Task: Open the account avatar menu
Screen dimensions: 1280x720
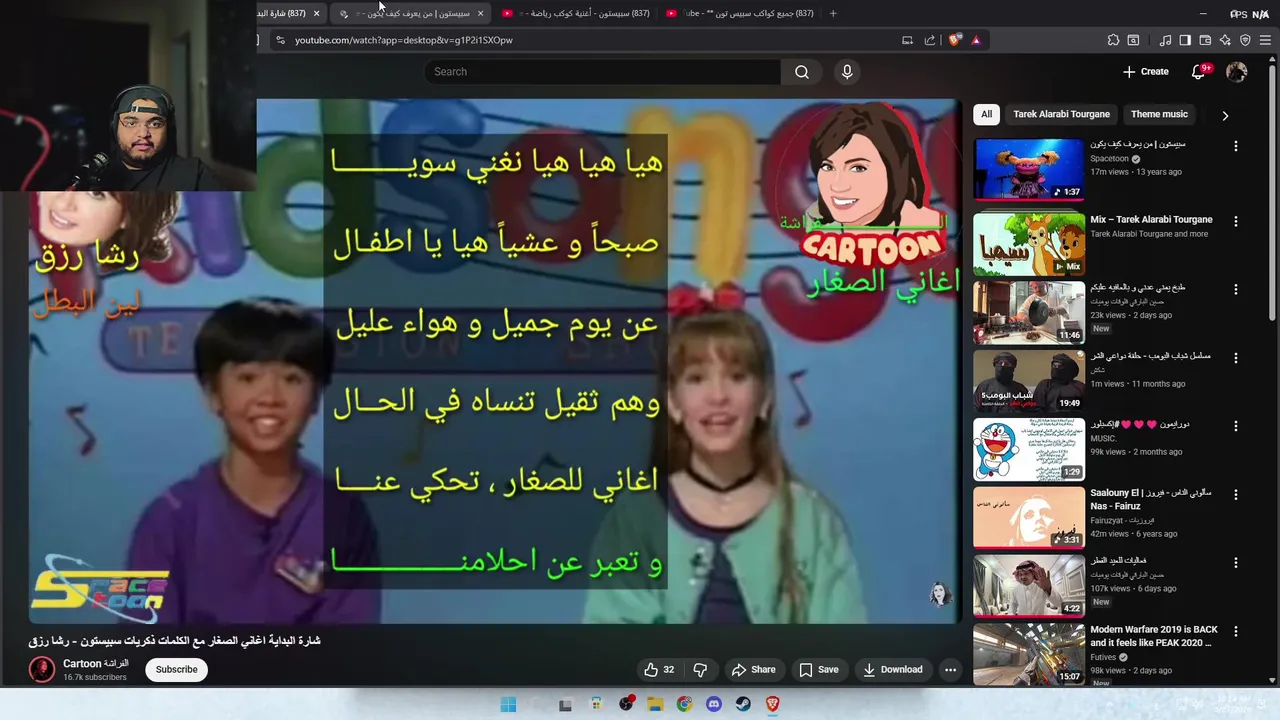Action: tap(1237, 72)
